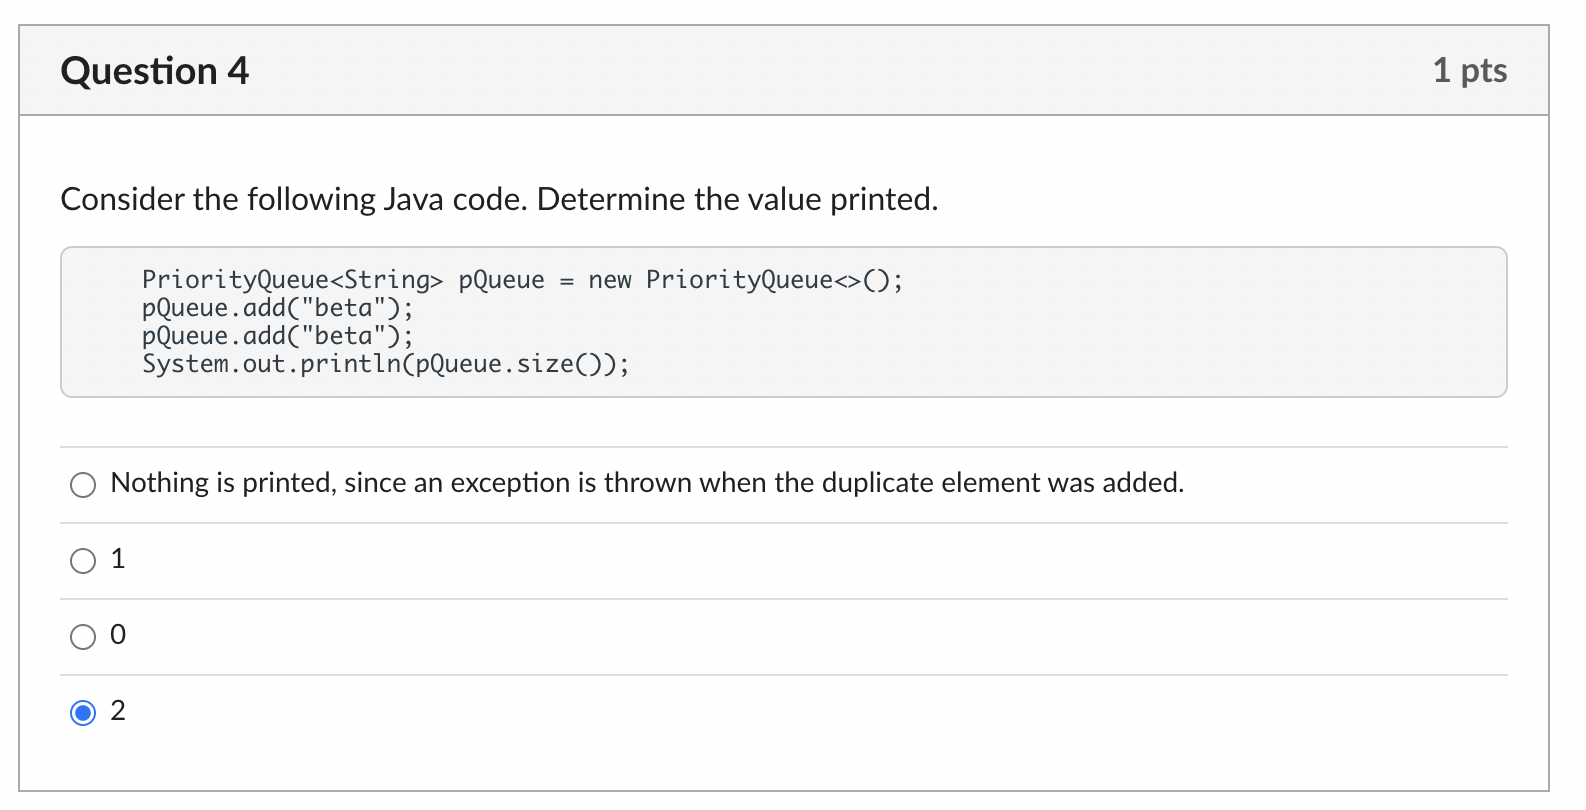
Task: Click the answer label text '1'
Action: pyautogui.click(x=118, y=559)
